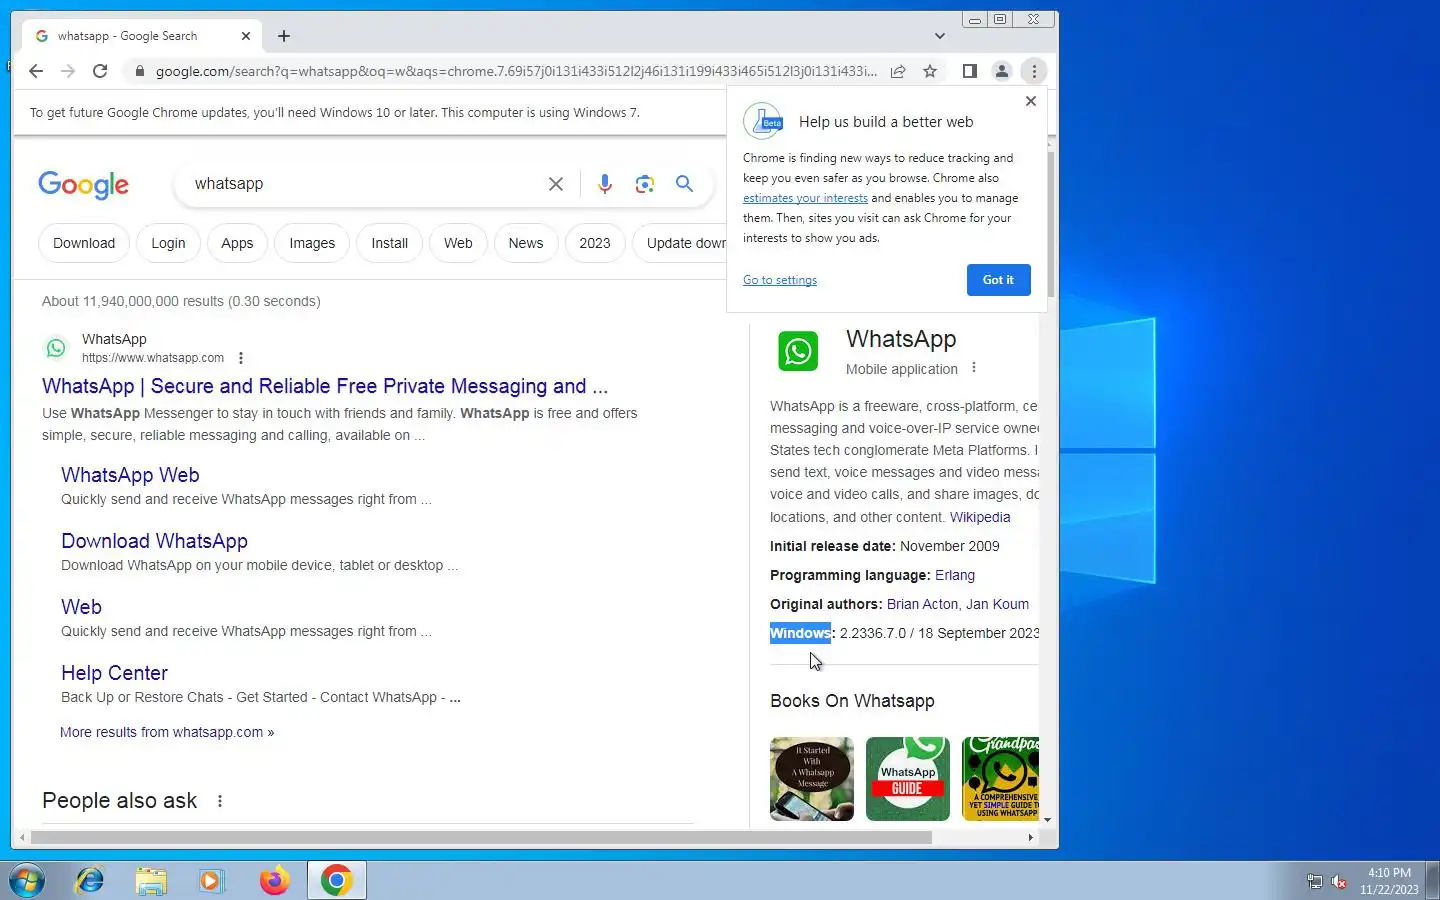Screen dimensions: 1440x900
Task: Select the News filter chip
Action: 526,243
